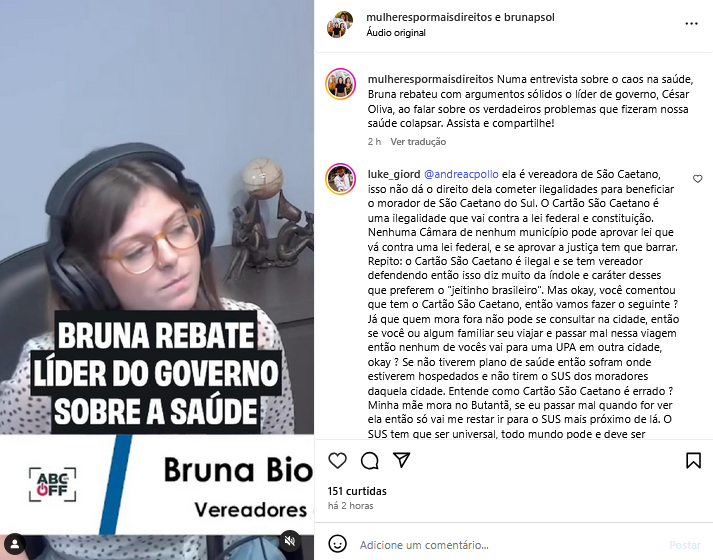Open the three-dot more options menu
The image size is (713, 560).
(691, 24)
